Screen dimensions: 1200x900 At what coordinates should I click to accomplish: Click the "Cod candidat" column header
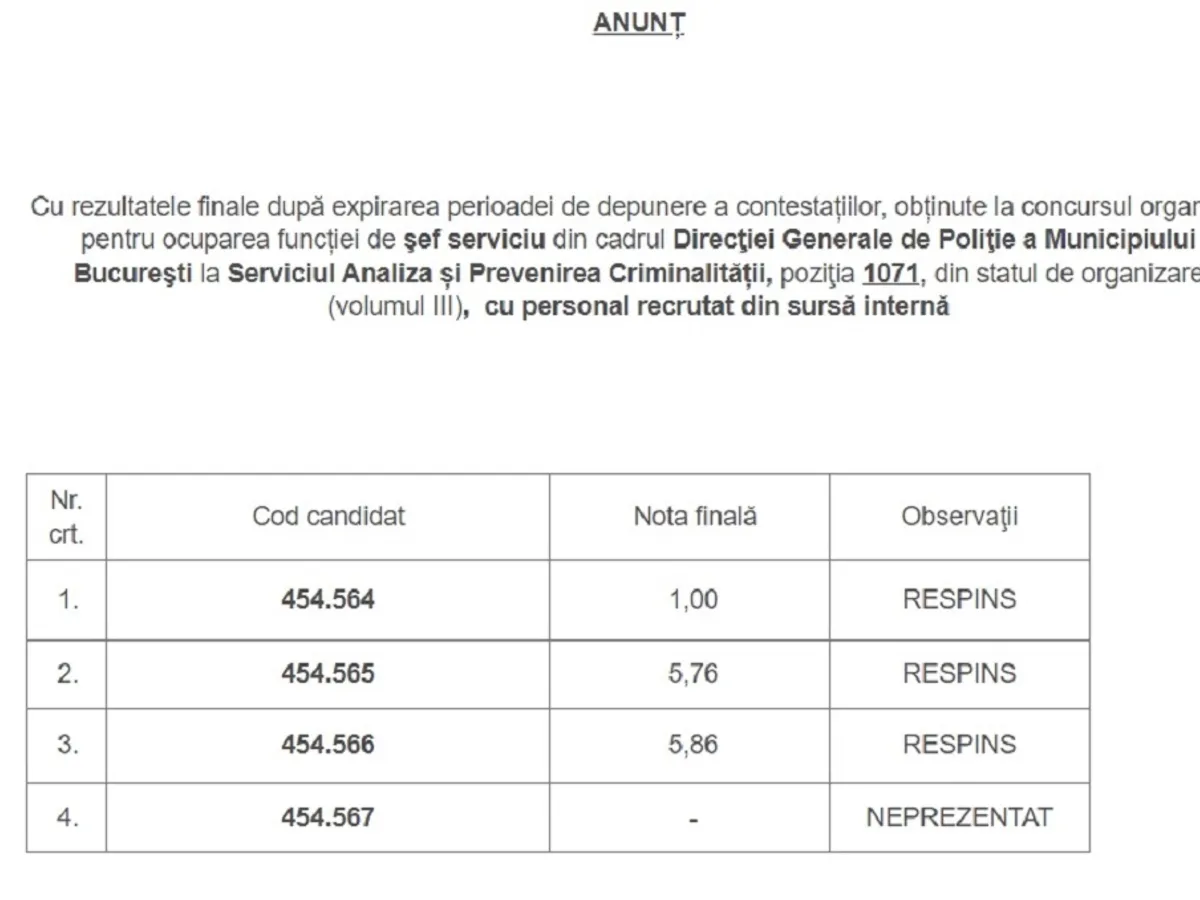tap(328, 516)
